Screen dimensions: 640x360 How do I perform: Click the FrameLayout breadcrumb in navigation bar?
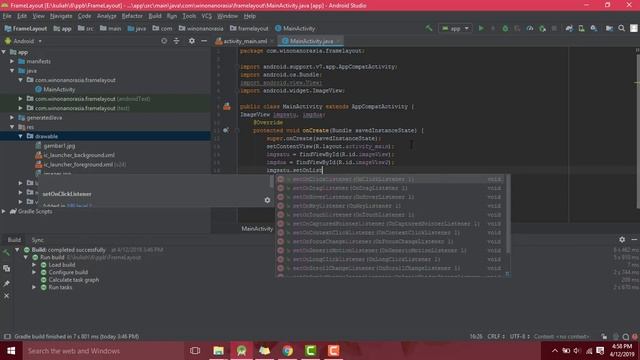26,29
